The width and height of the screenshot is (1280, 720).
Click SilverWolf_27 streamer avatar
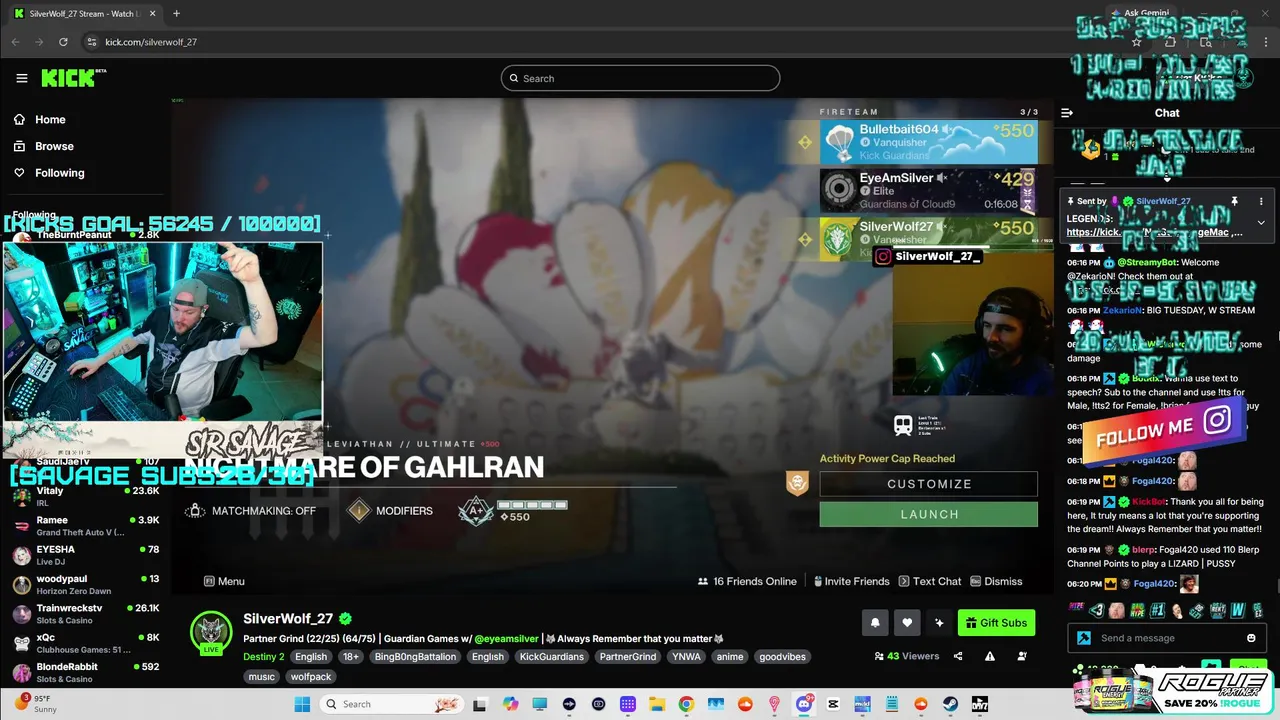pyautogui.click(x=211, y=632)
